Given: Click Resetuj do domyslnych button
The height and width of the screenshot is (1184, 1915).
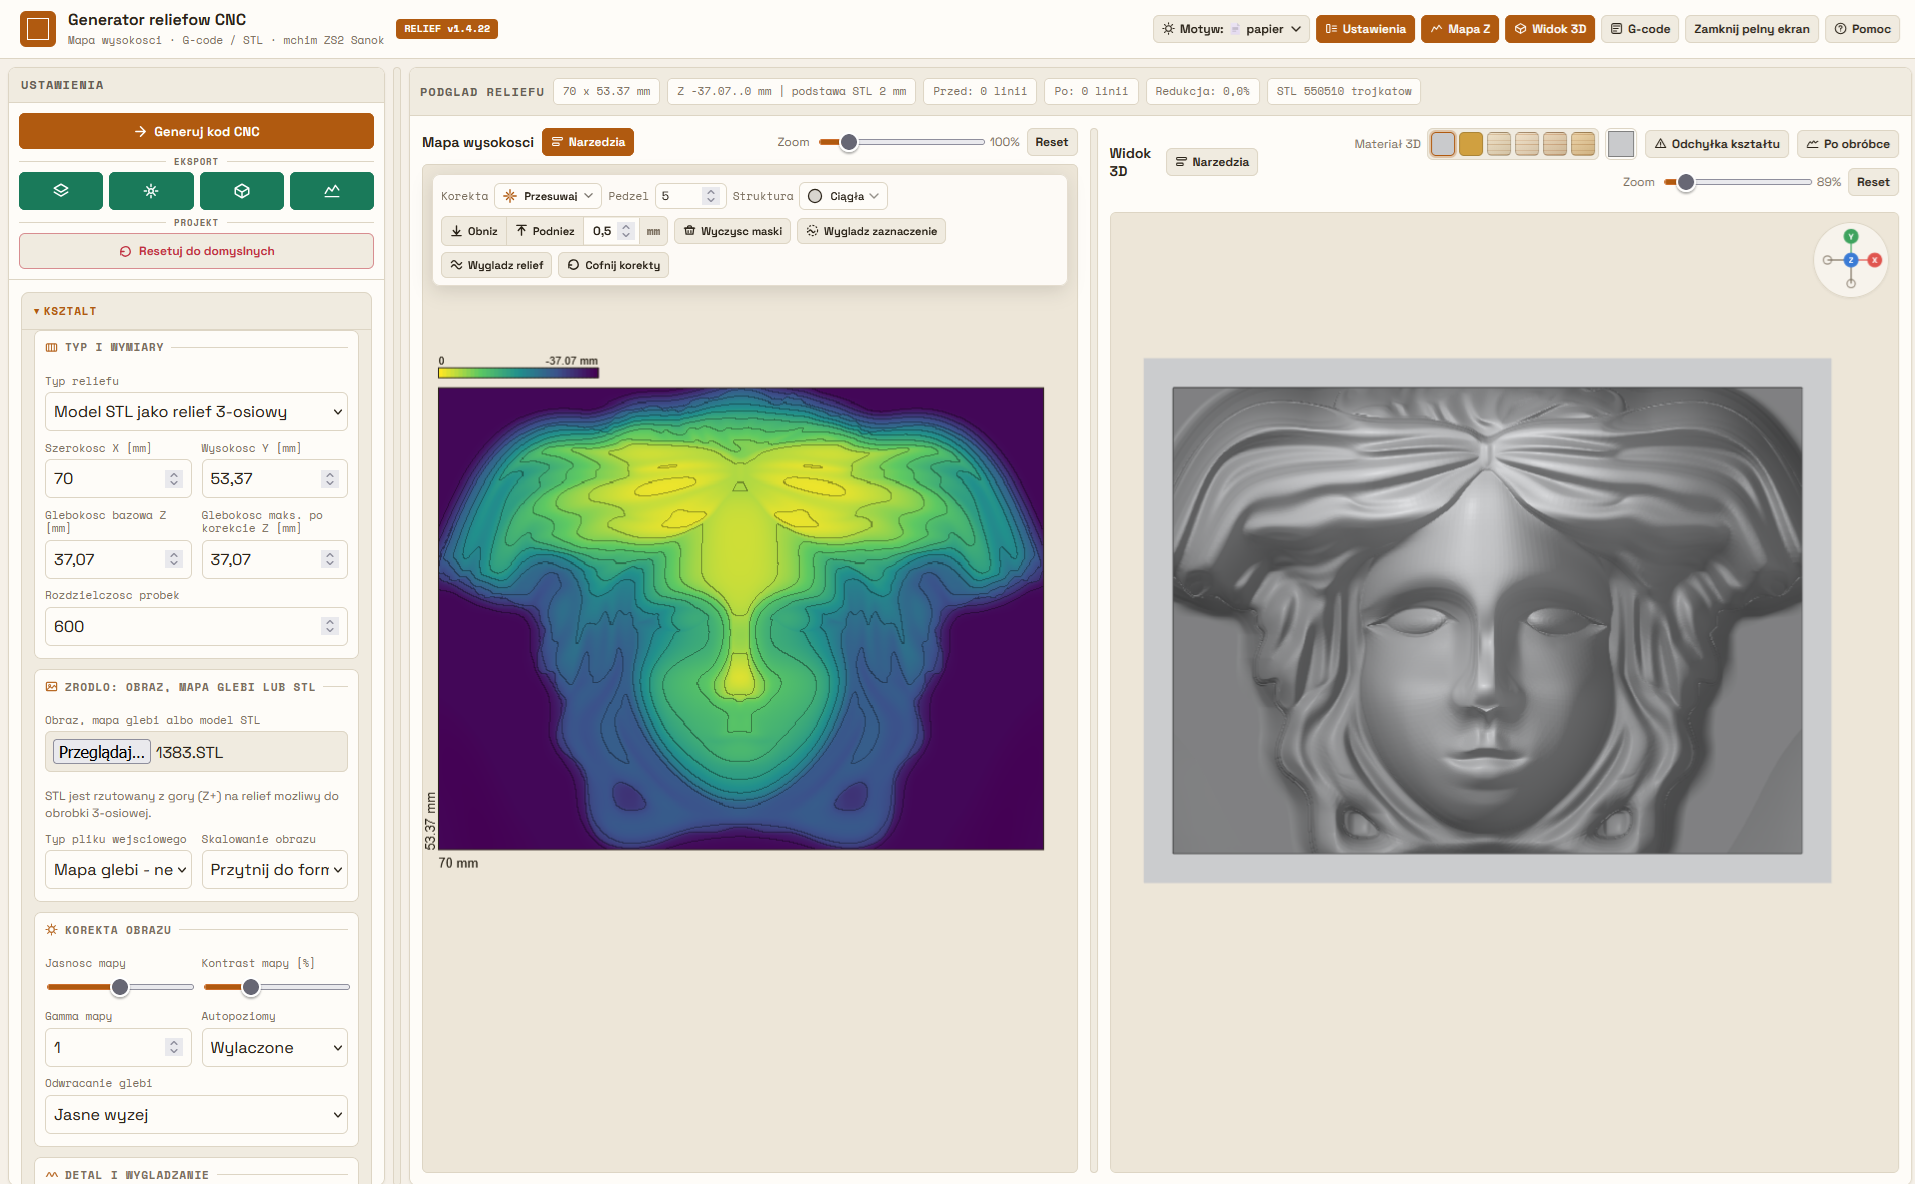Looking at the screenshot, I should 196,251.
